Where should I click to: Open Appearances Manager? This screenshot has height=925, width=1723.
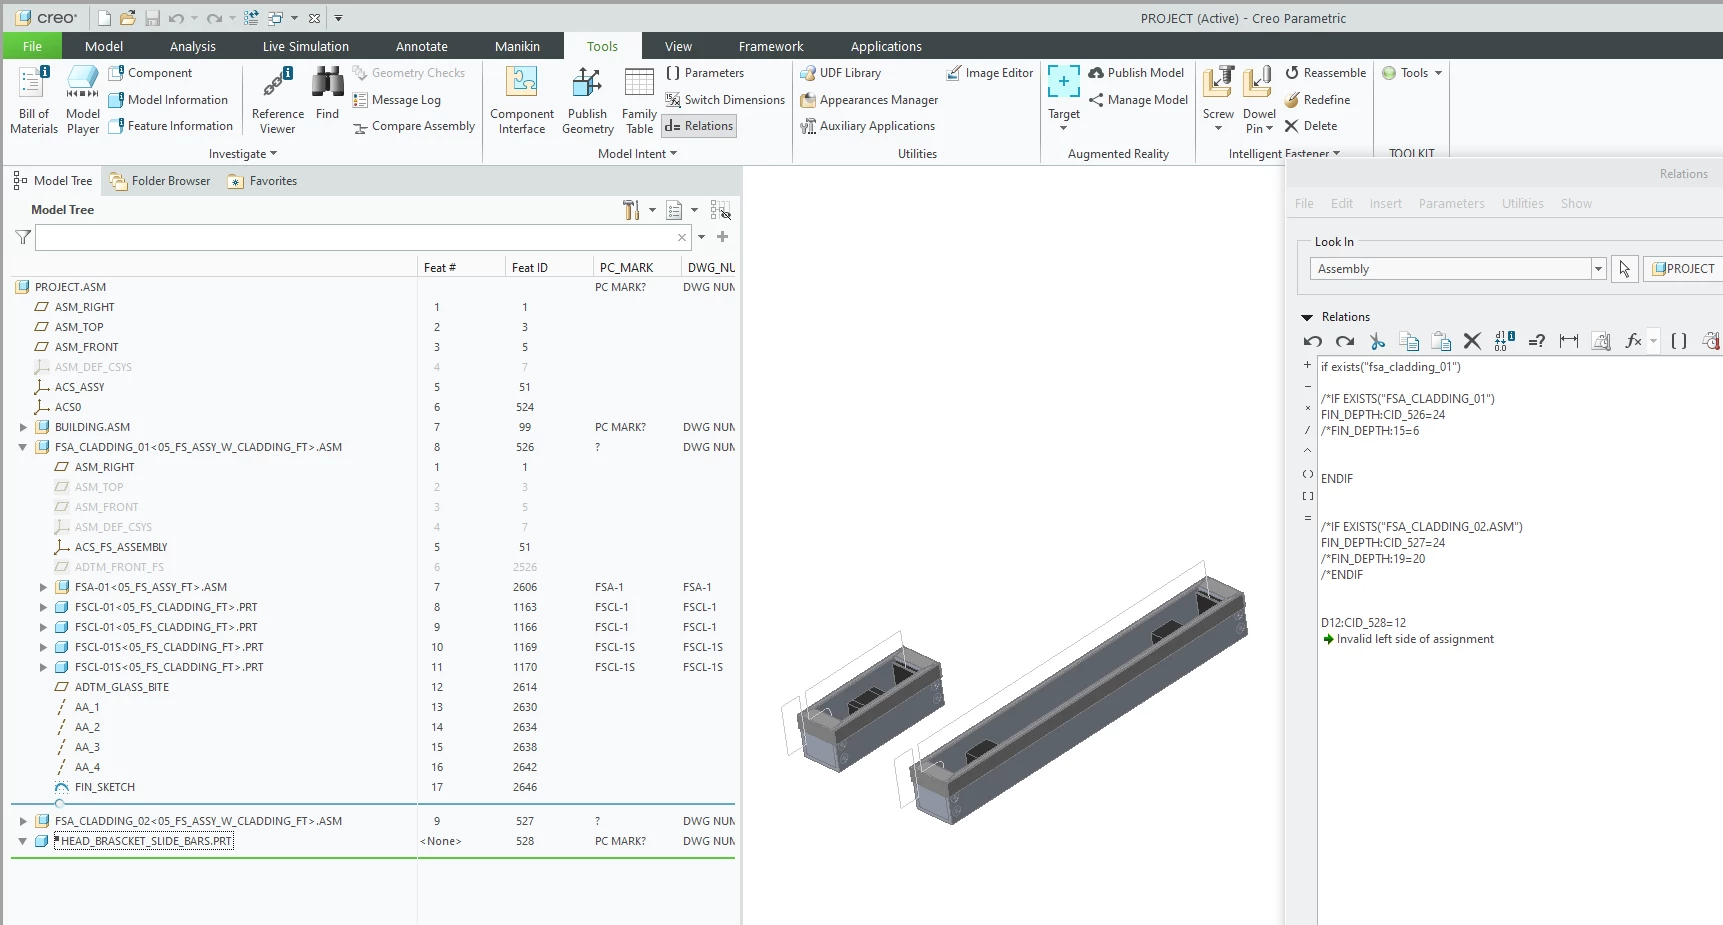869,100
